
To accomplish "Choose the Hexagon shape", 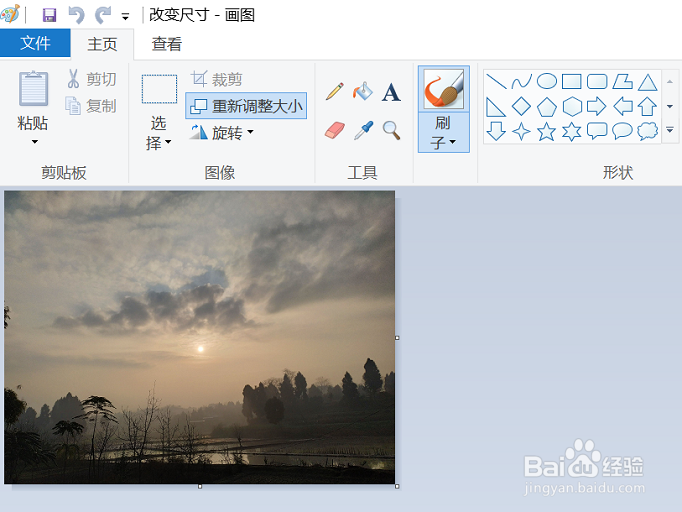I will click(x=572, y=107).
